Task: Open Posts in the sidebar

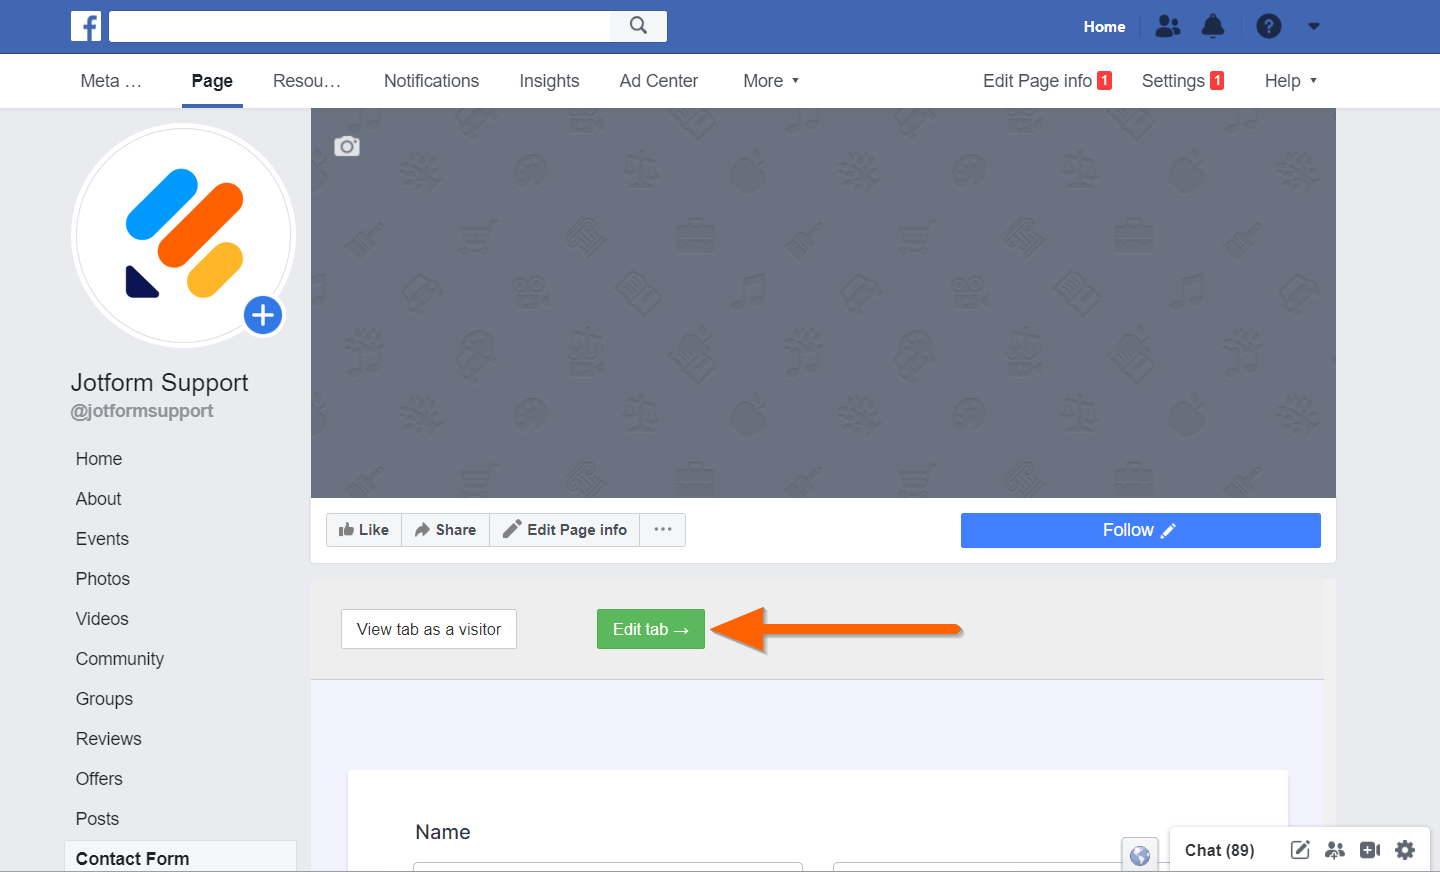Action: tap(97, 819)
